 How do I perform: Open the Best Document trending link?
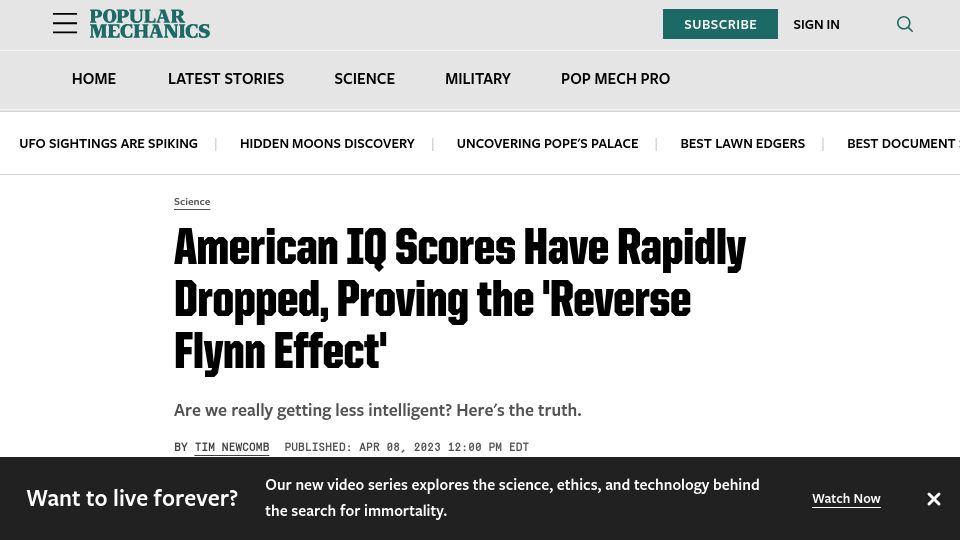(903, 144)
